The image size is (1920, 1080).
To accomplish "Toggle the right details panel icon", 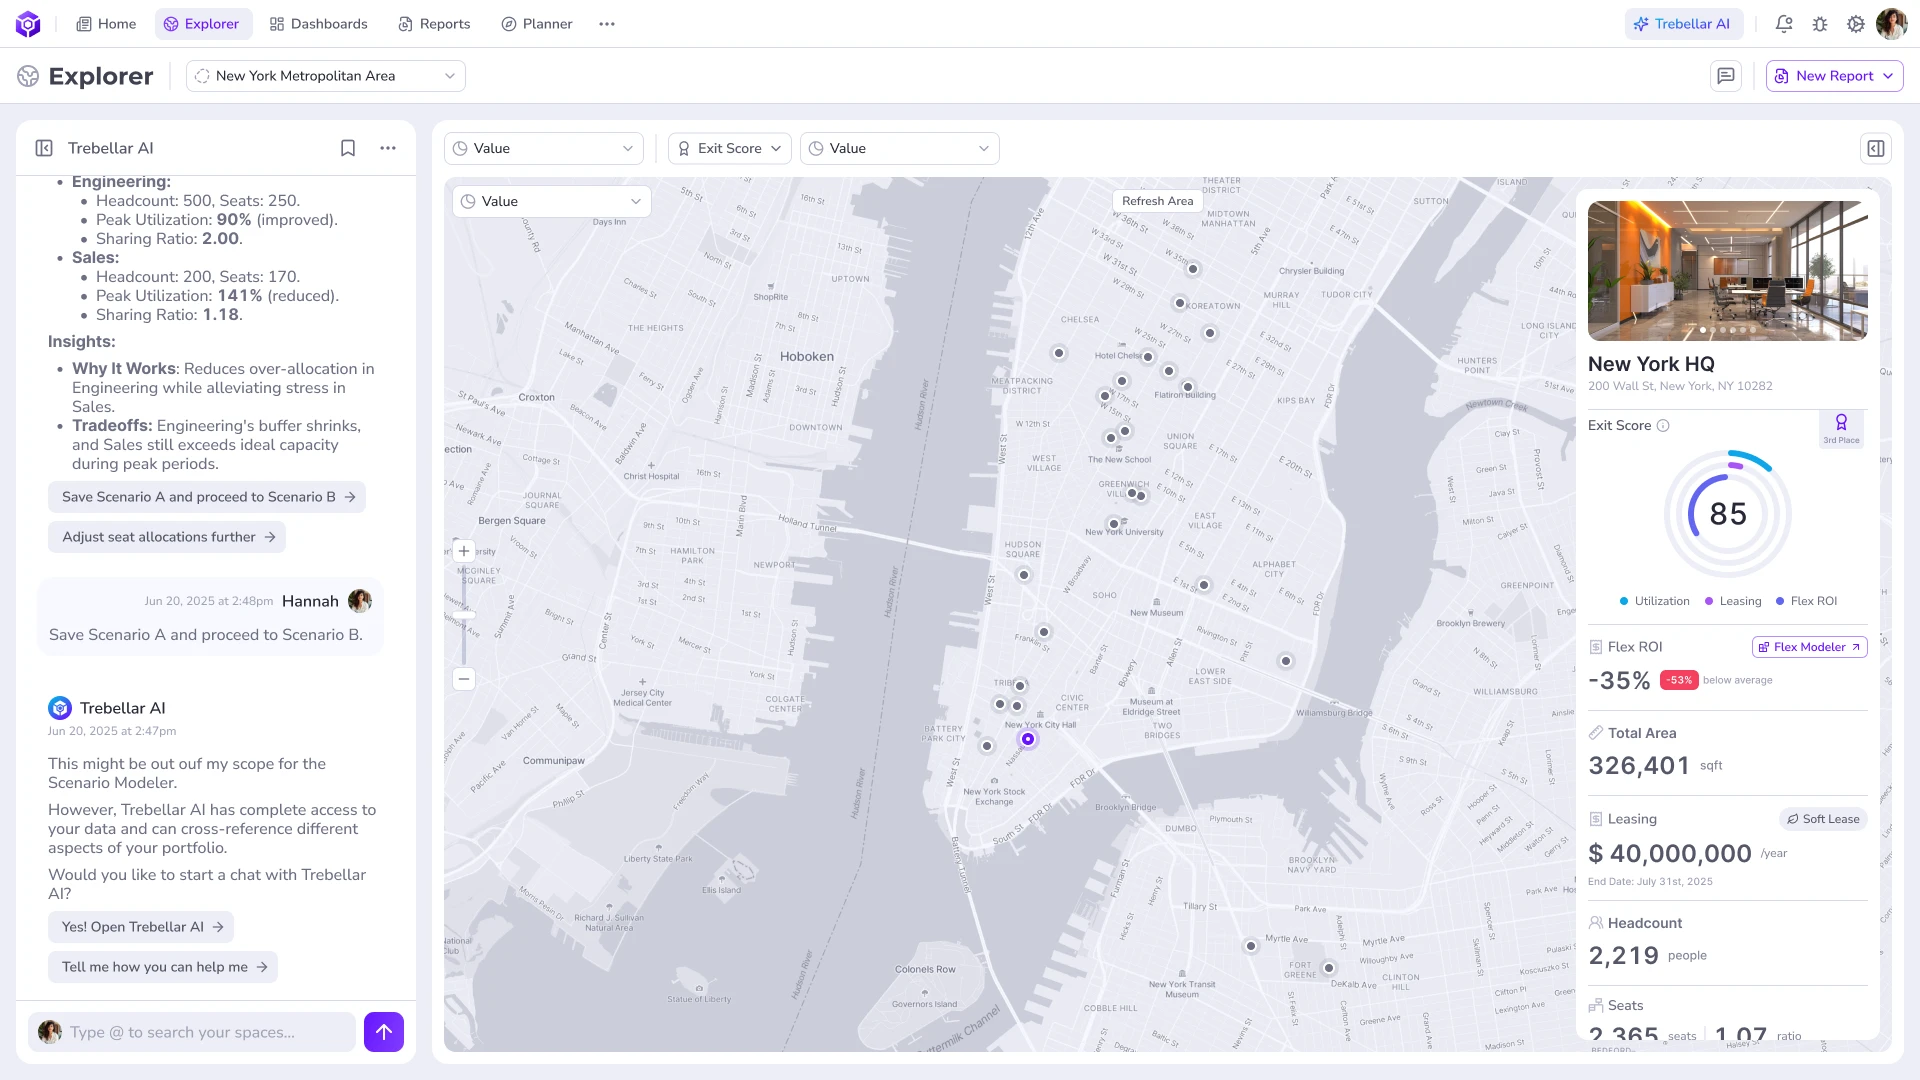I will pyautogui.click(x=1876, y=148).
